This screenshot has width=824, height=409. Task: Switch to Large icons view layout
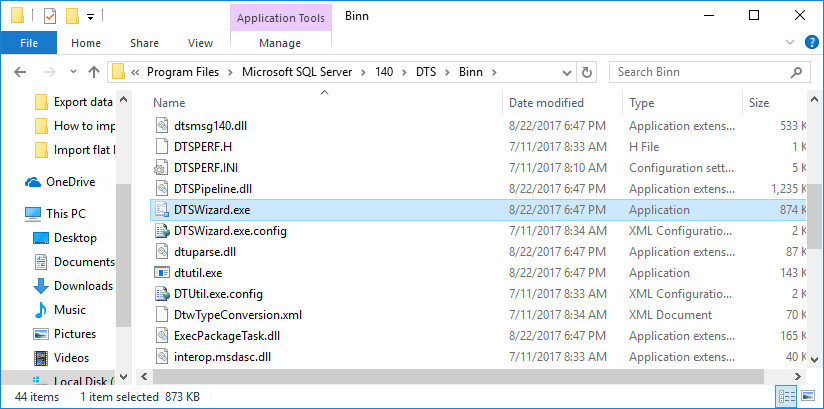pyautogui.click(x=807, y=396)
